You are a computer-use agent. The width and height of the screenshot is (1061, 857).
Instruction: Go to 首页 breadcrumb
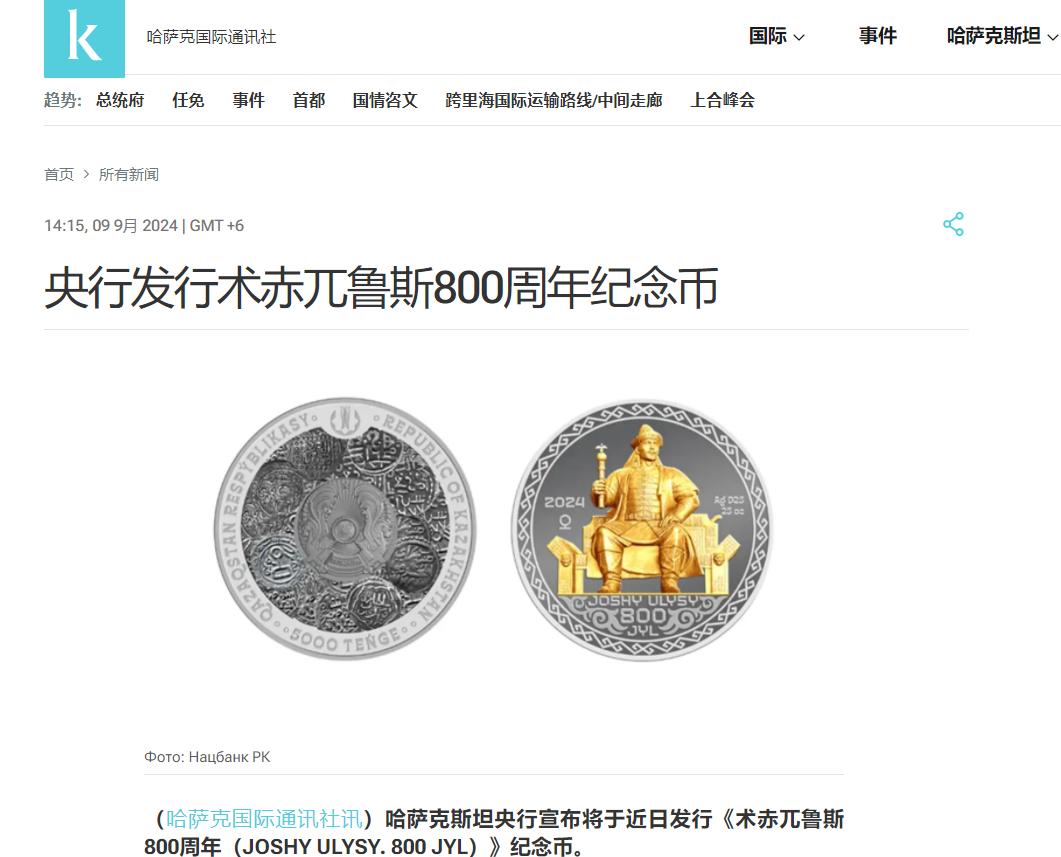pyautogui.click(x=59, y=175)
